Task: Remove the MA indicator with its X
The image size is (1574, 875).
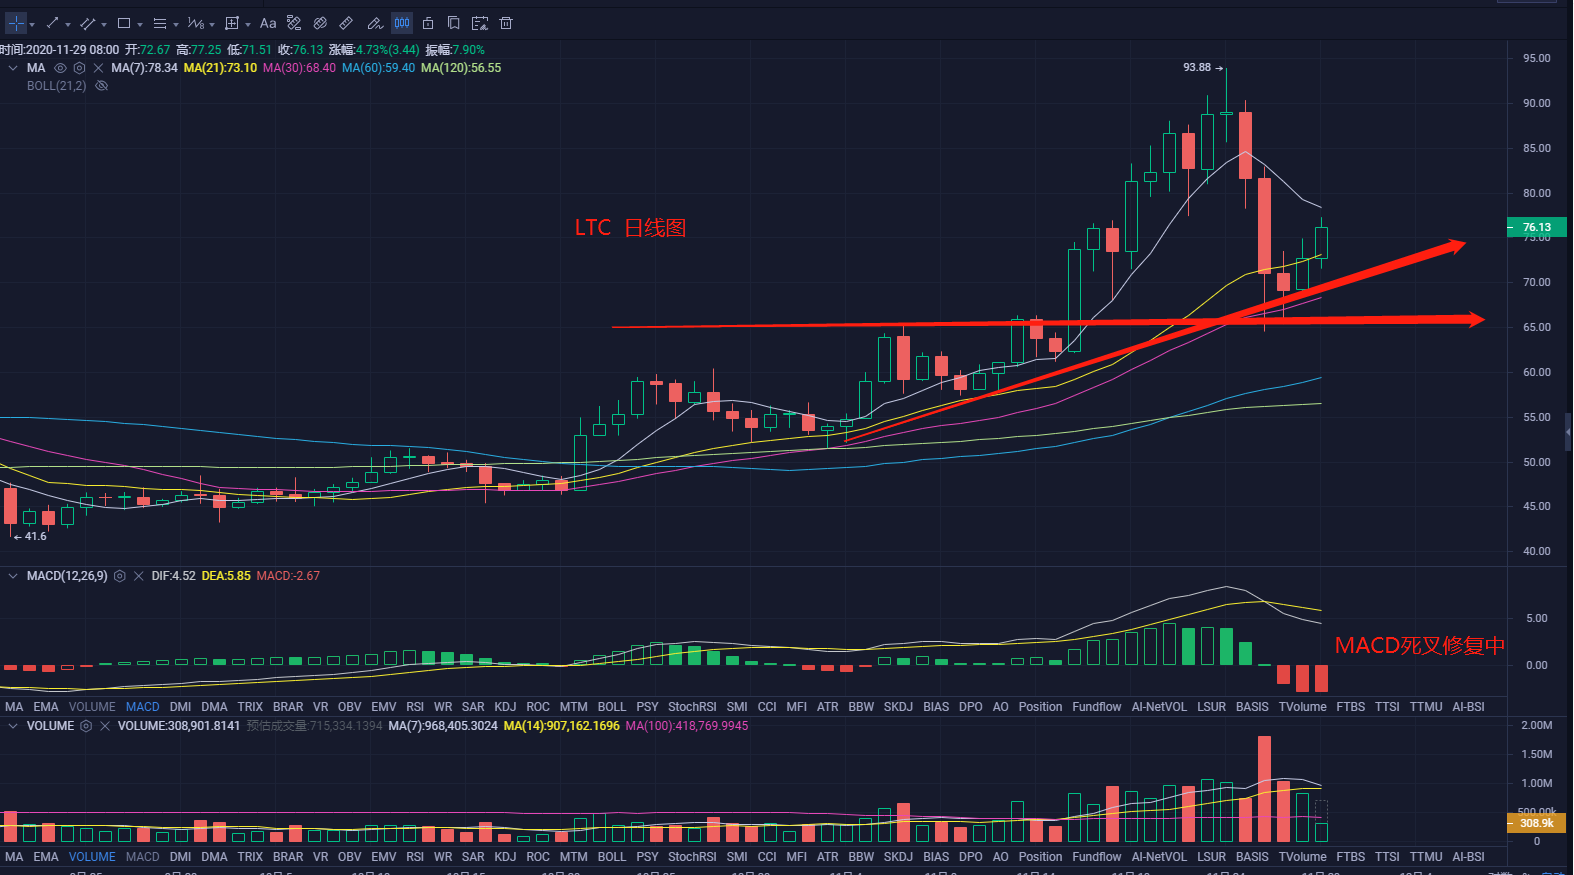Action: (98, 68)
